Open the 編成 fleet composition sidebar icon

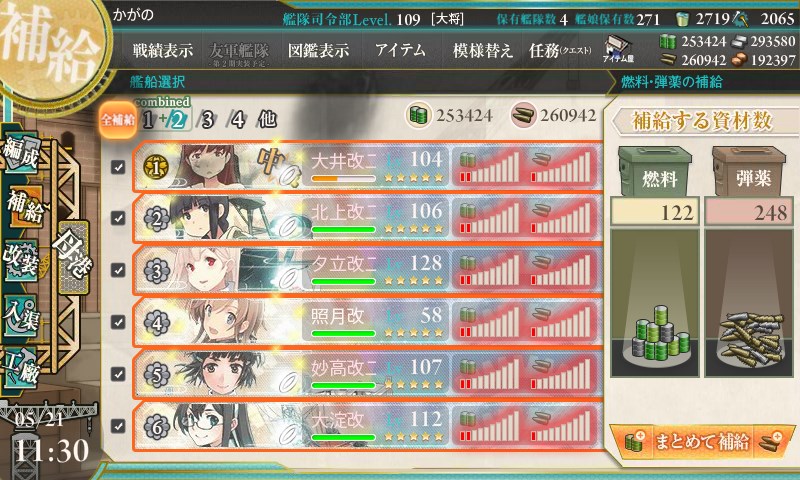tap(21, 153)
